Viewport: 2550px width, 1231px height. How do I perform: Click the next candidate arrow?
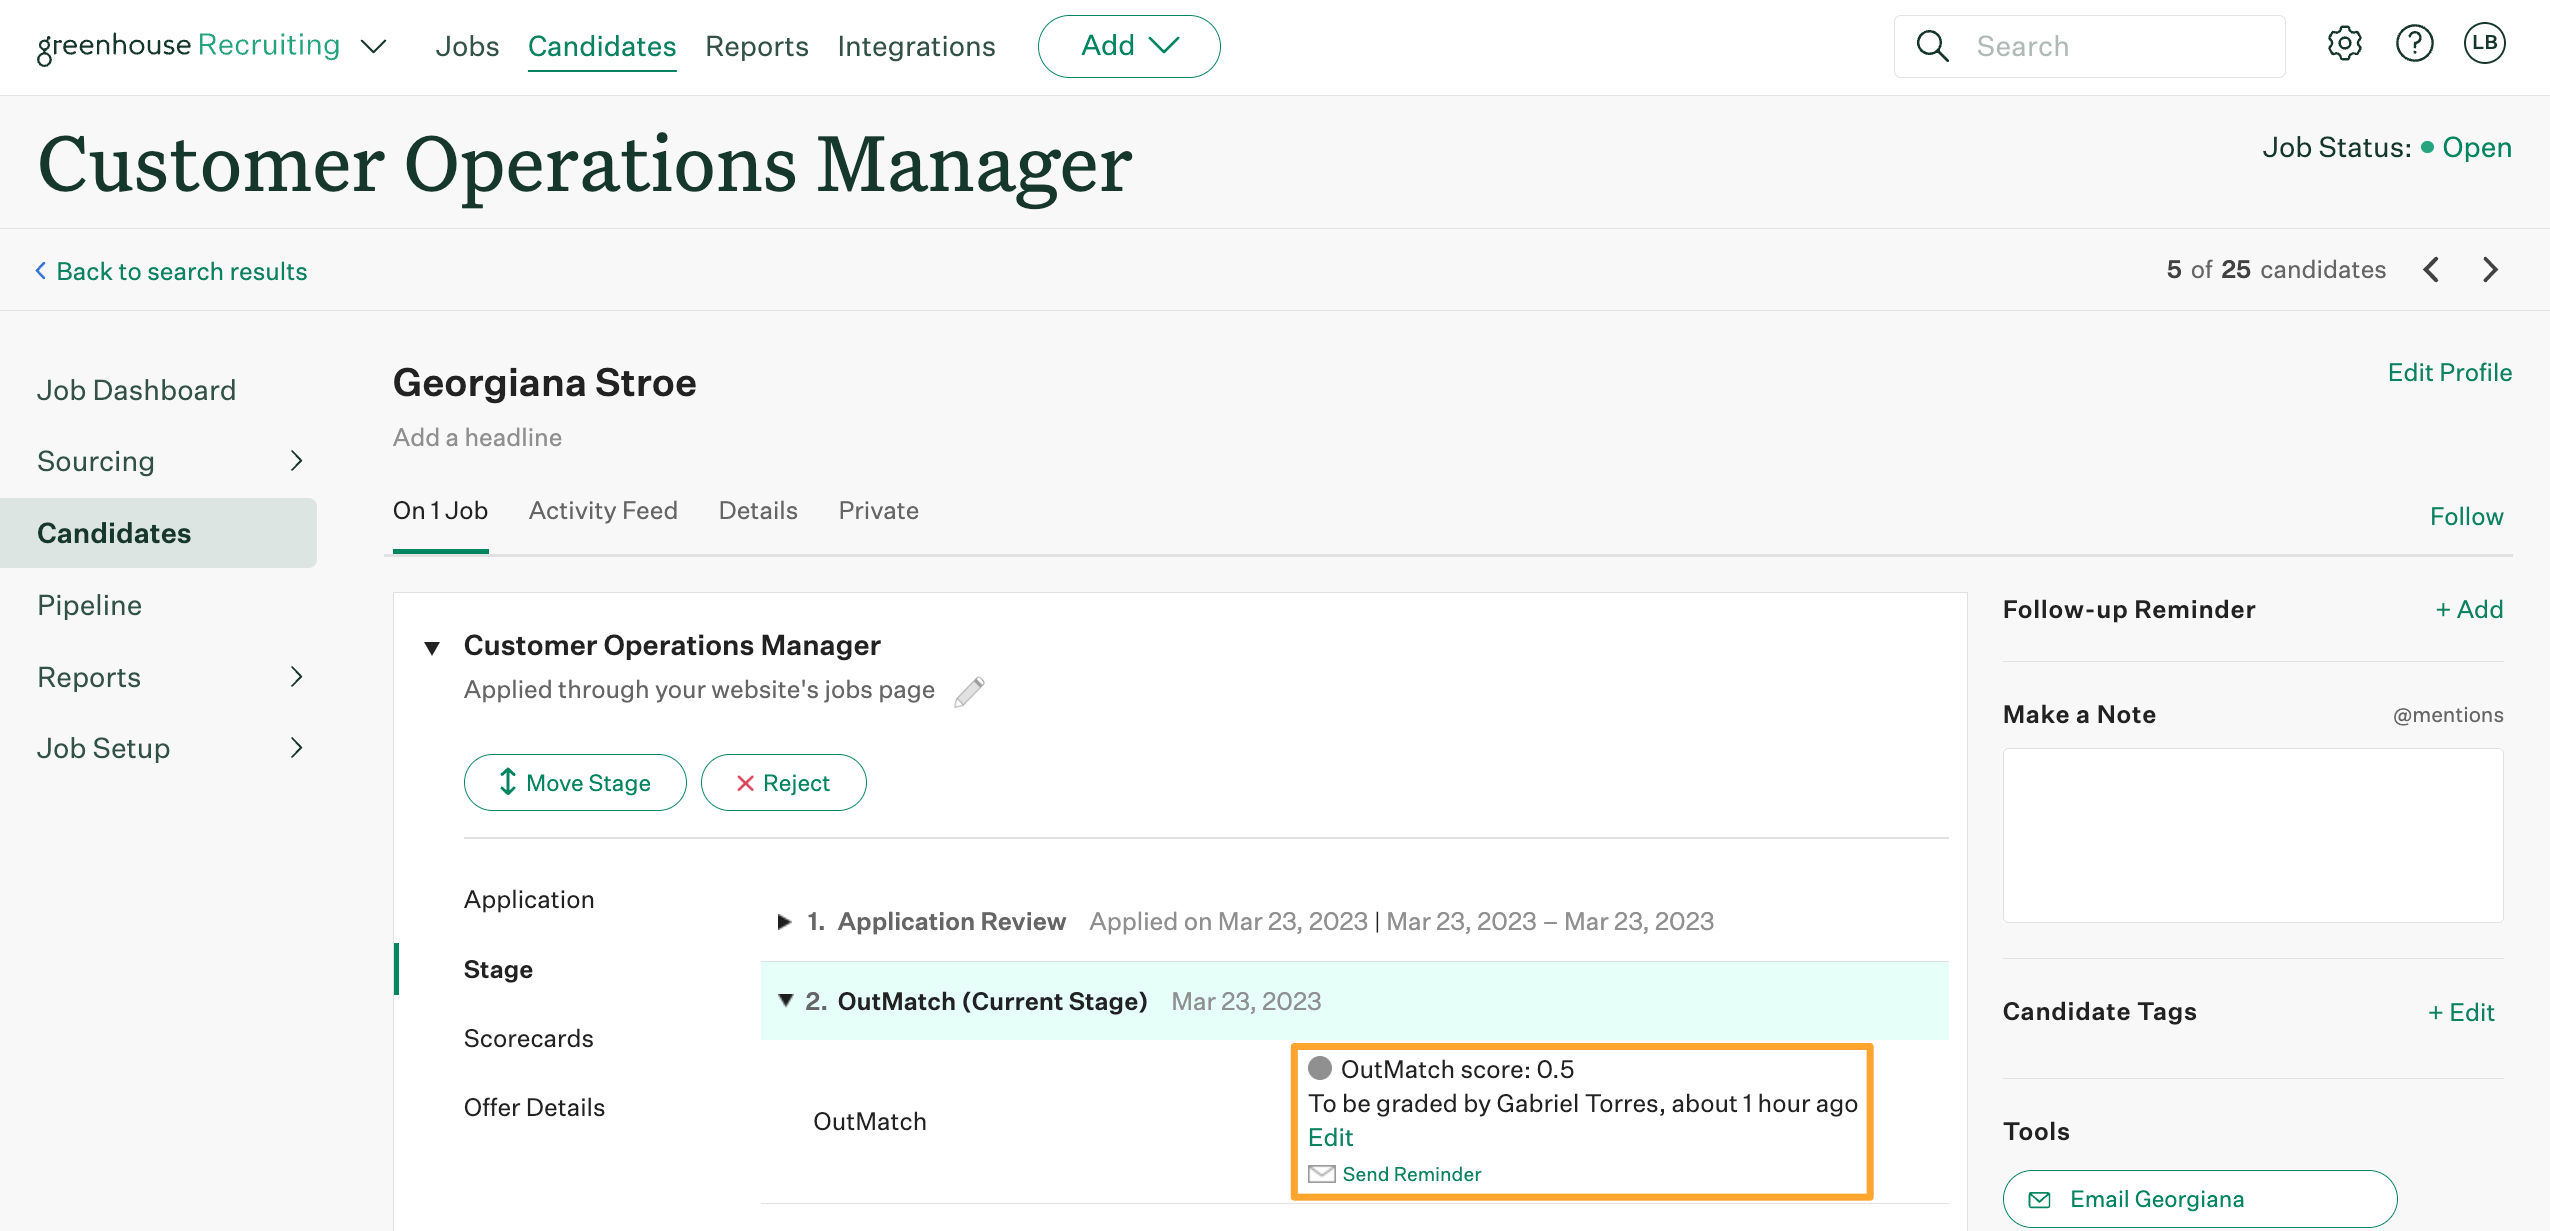pyautogui.click(x=2490, y=268)
